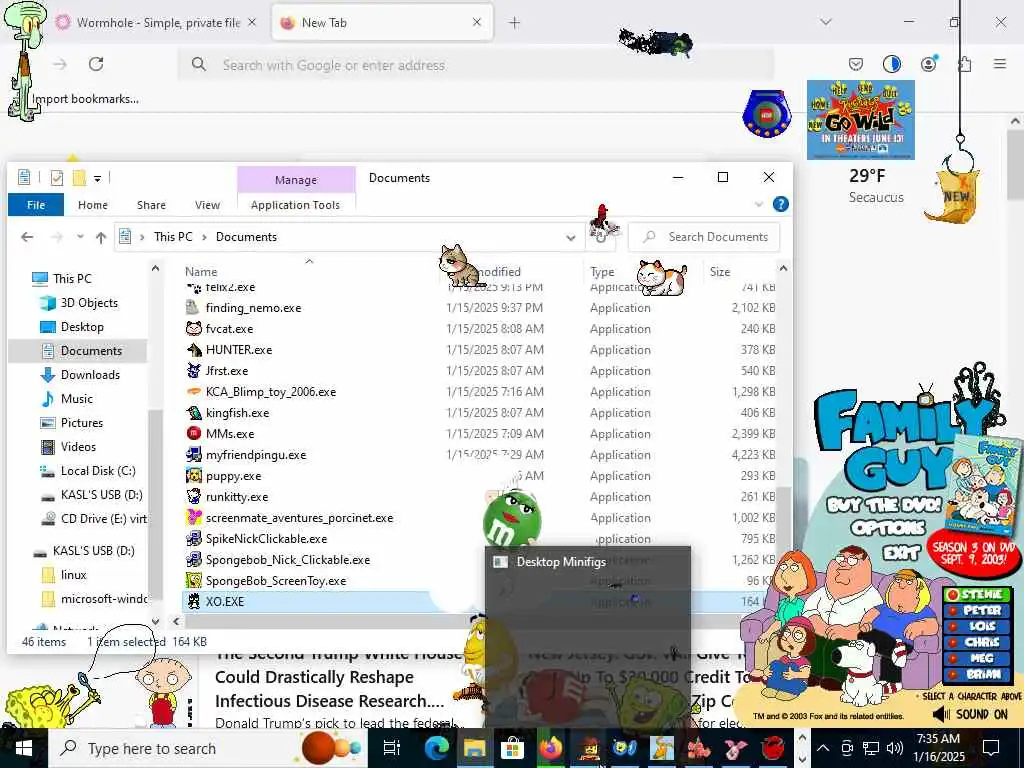This screenshot has width=1024, height=768.
Task: Select SpongeBob_ScreenToy.exe file
Action: [276, 581]
